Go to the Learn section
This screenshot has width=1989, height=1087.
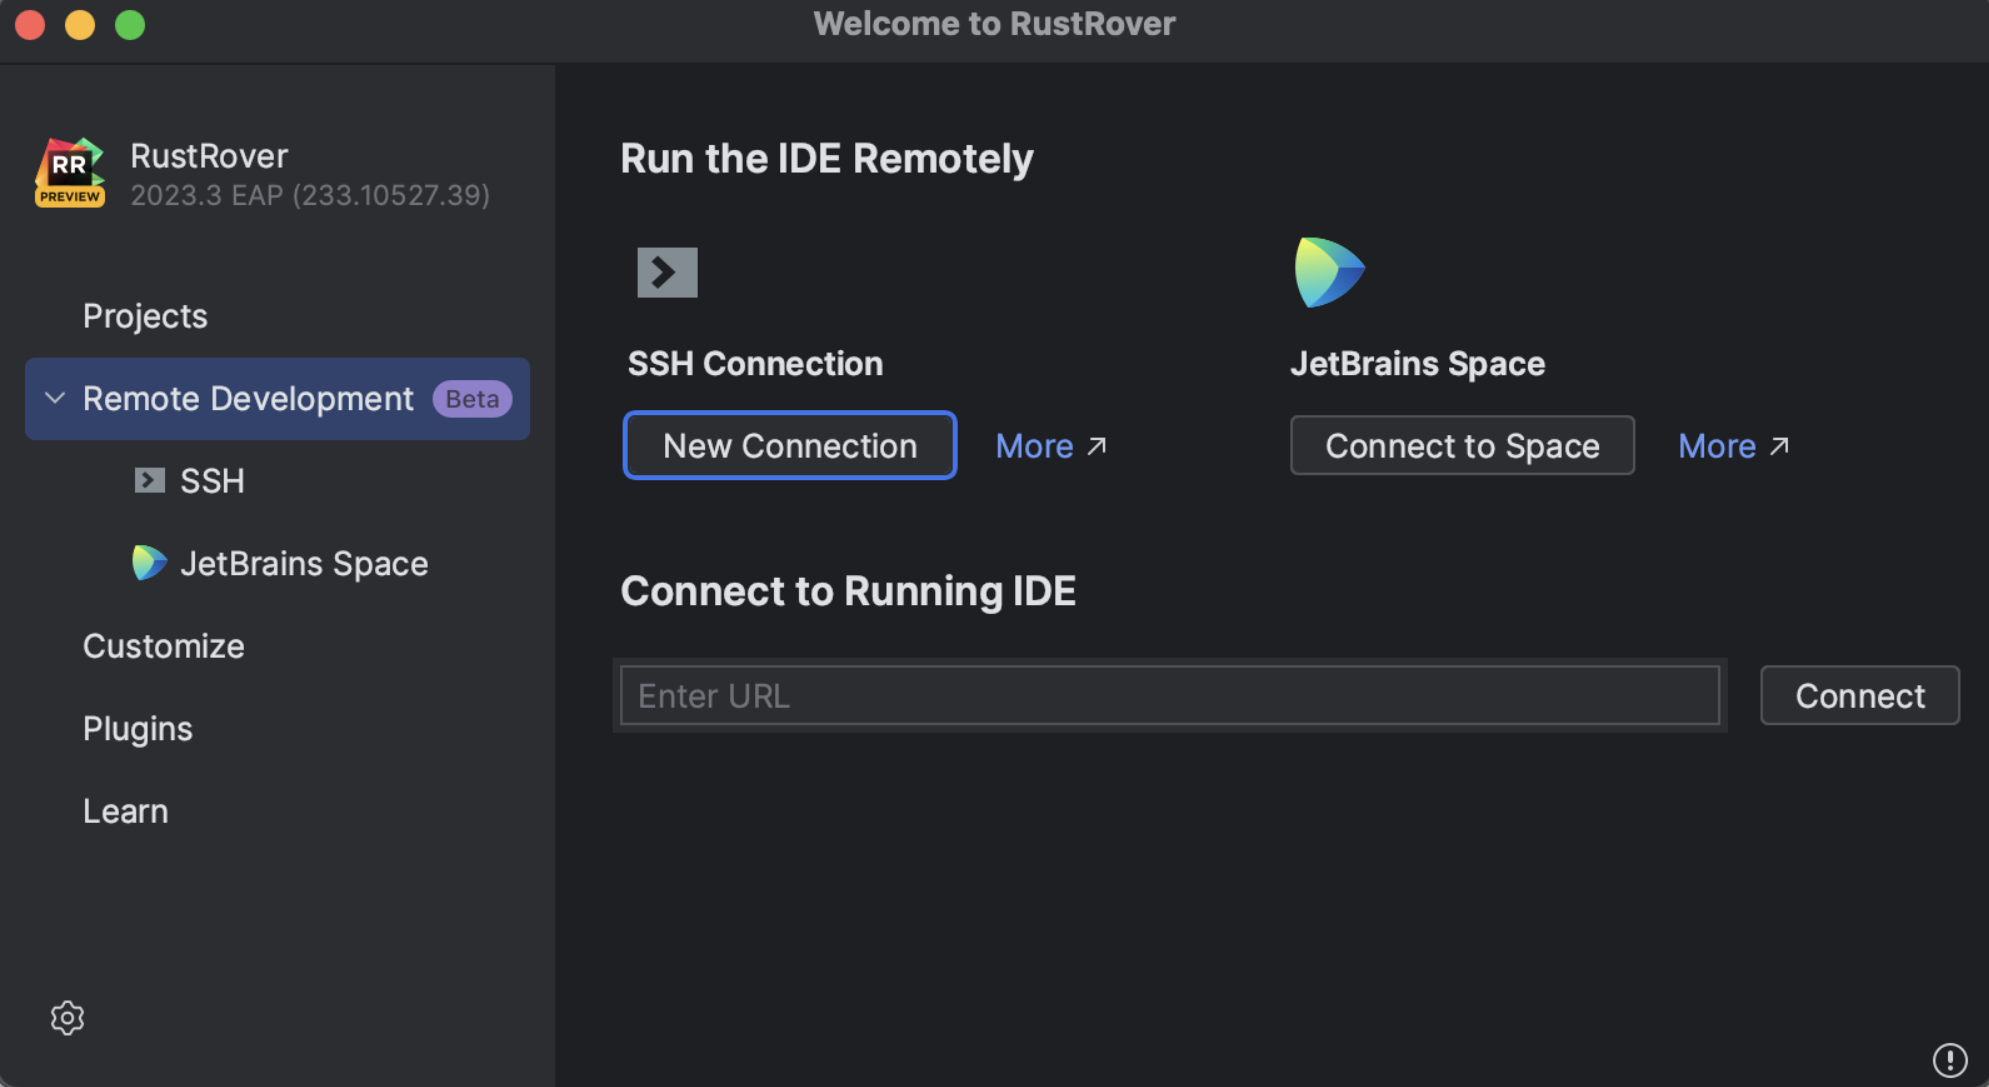click(x=125, y=811)
